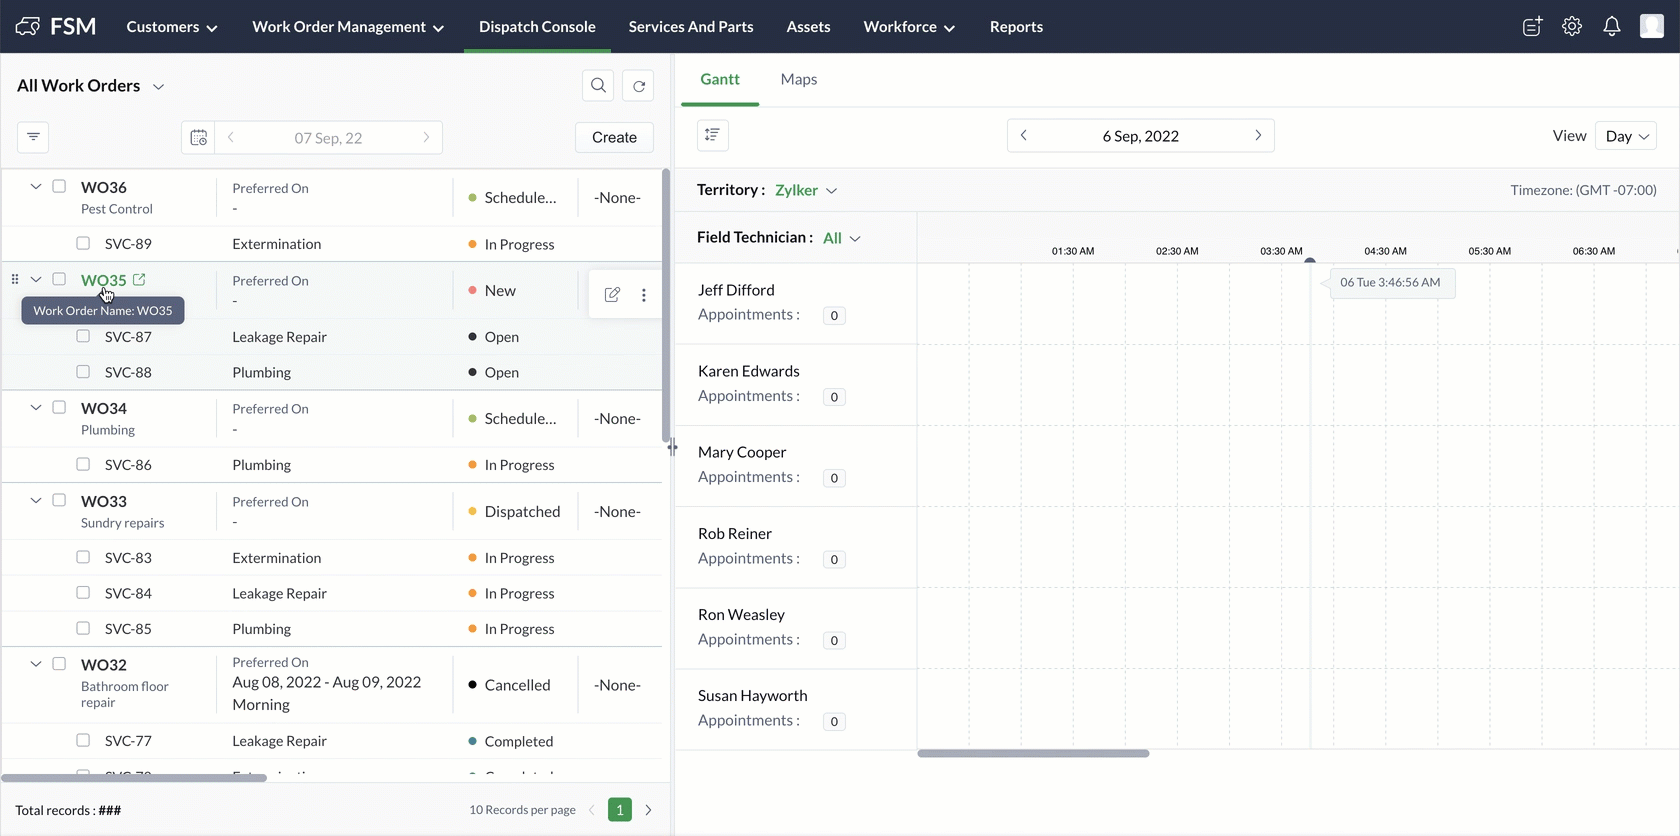
Task: Click the Gantt horizontal scrollbar
Action: click(x=1033, y=753)
